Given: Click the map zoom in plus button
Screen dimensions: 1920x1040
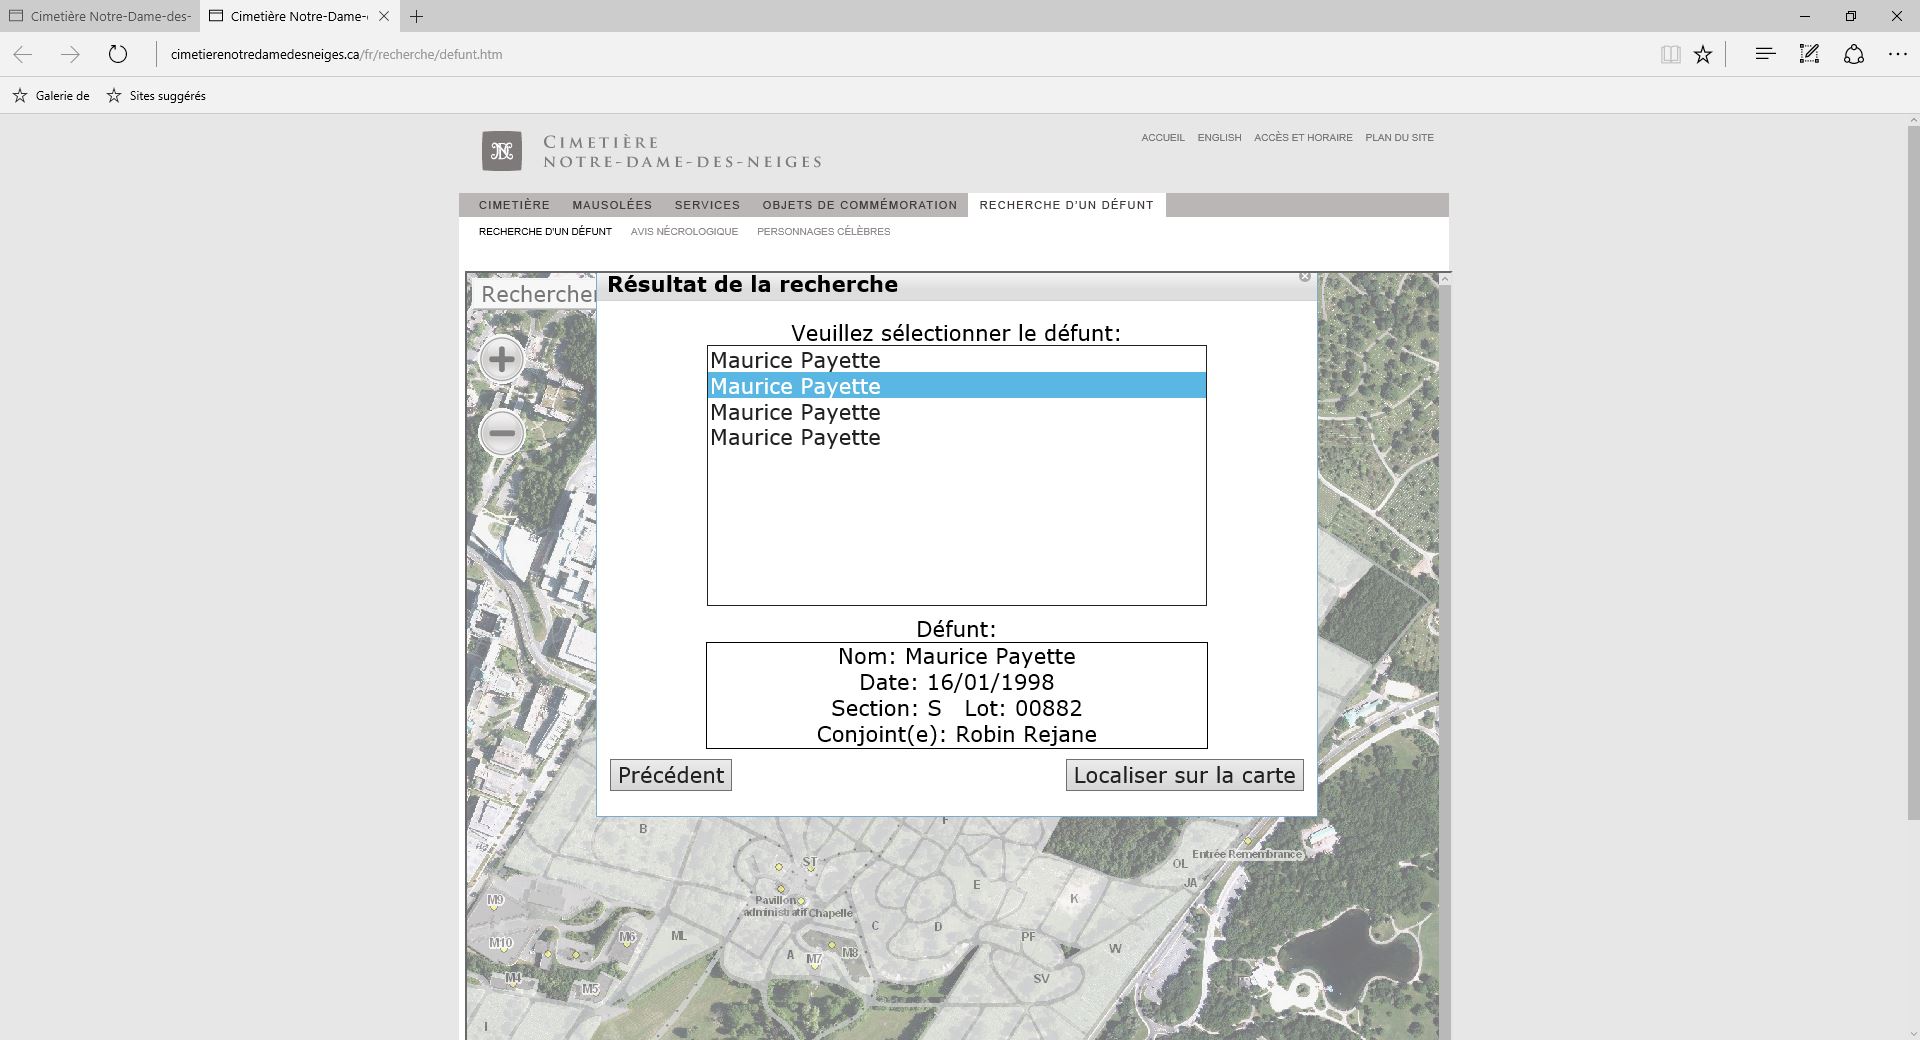Looking at the screenshot, I should click(x=501, y=360).
